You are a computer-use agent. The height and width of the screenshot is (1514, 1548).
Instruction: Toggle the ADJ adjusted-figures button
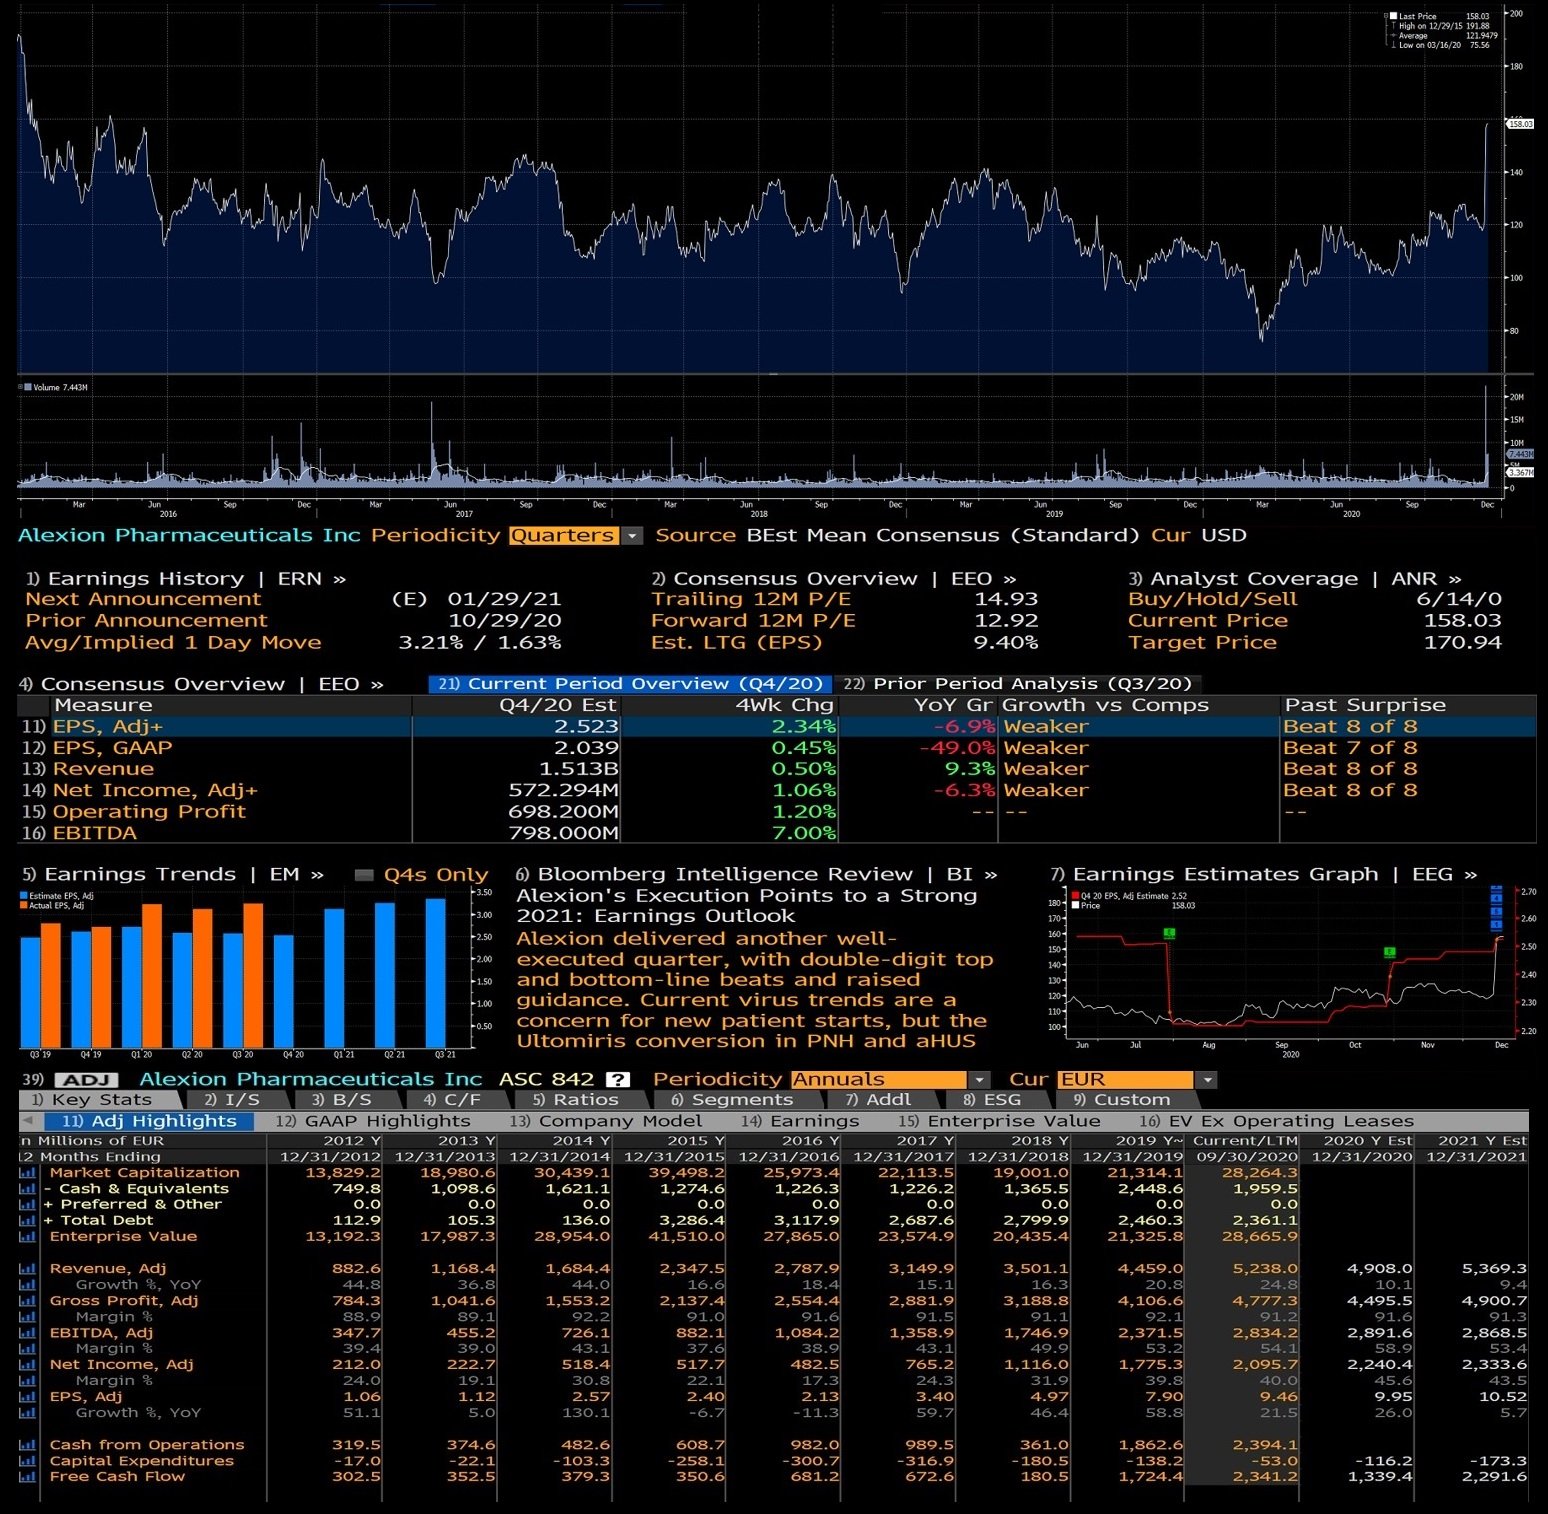coord(87,1080)
